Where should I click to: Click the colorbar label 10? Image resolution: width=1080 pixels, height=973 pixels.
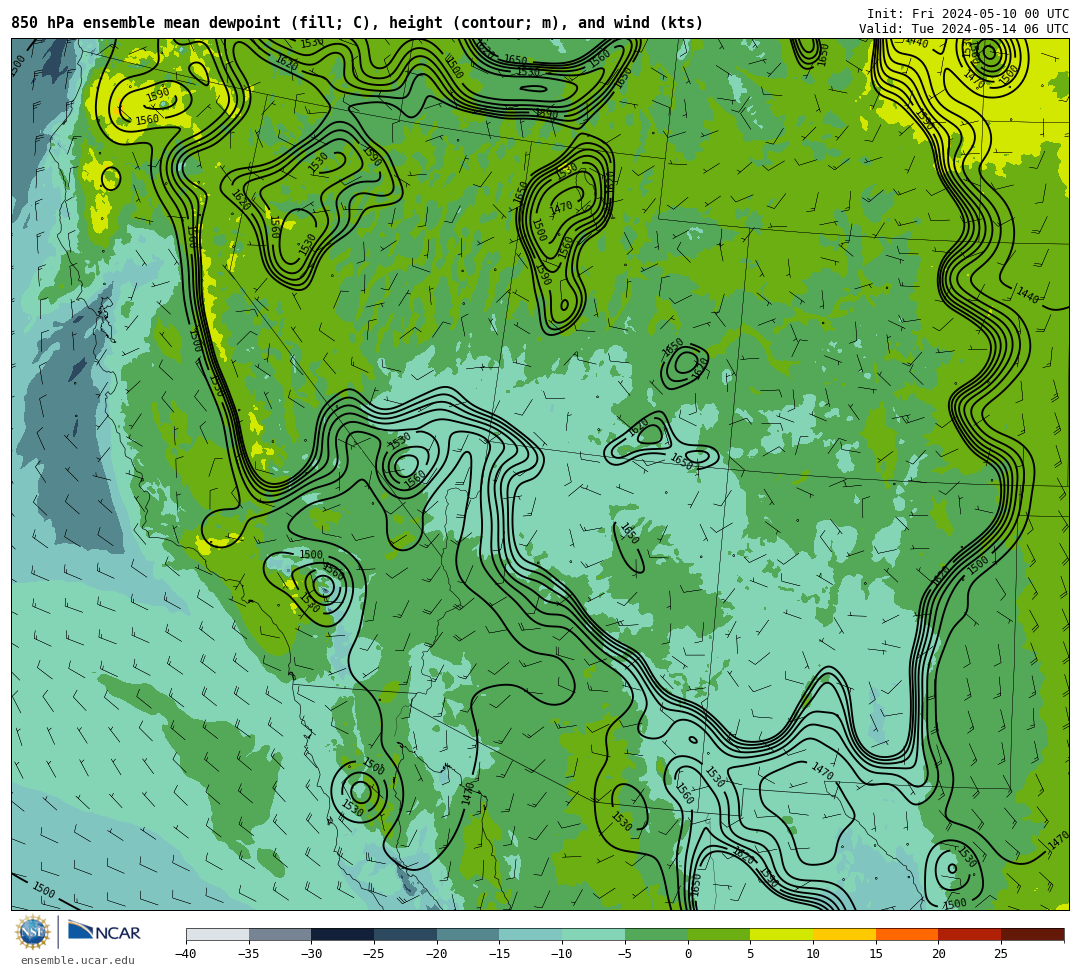813,954
